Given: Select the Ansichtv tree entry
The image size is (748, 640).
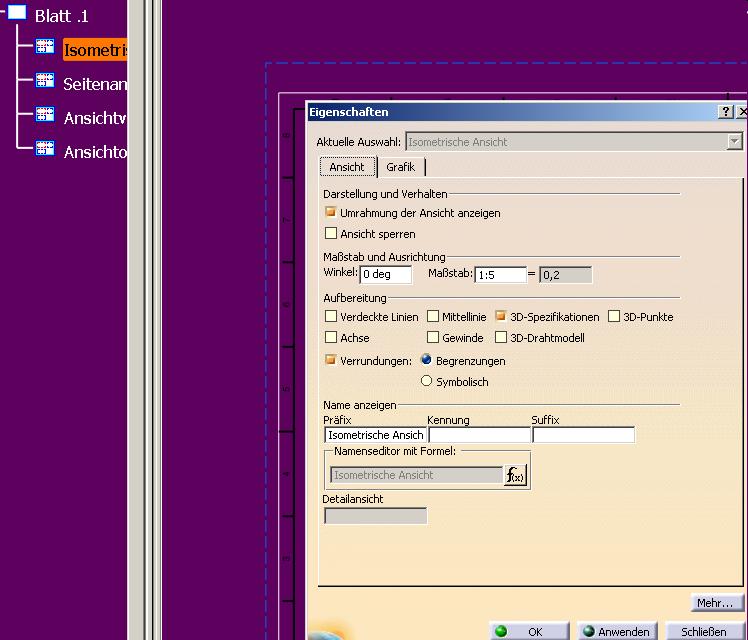Looking at the screenshot, I should click(95, 118).
